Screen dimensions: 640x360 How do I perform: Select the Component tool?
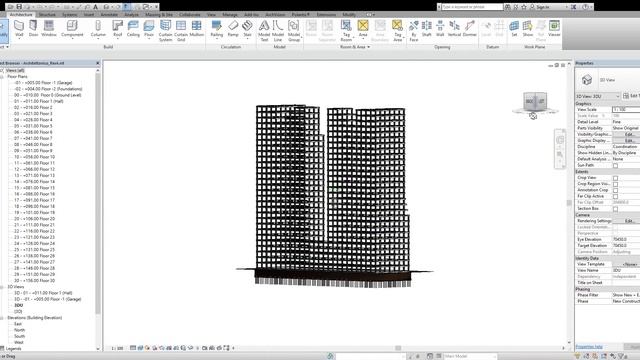pos(72,29)
